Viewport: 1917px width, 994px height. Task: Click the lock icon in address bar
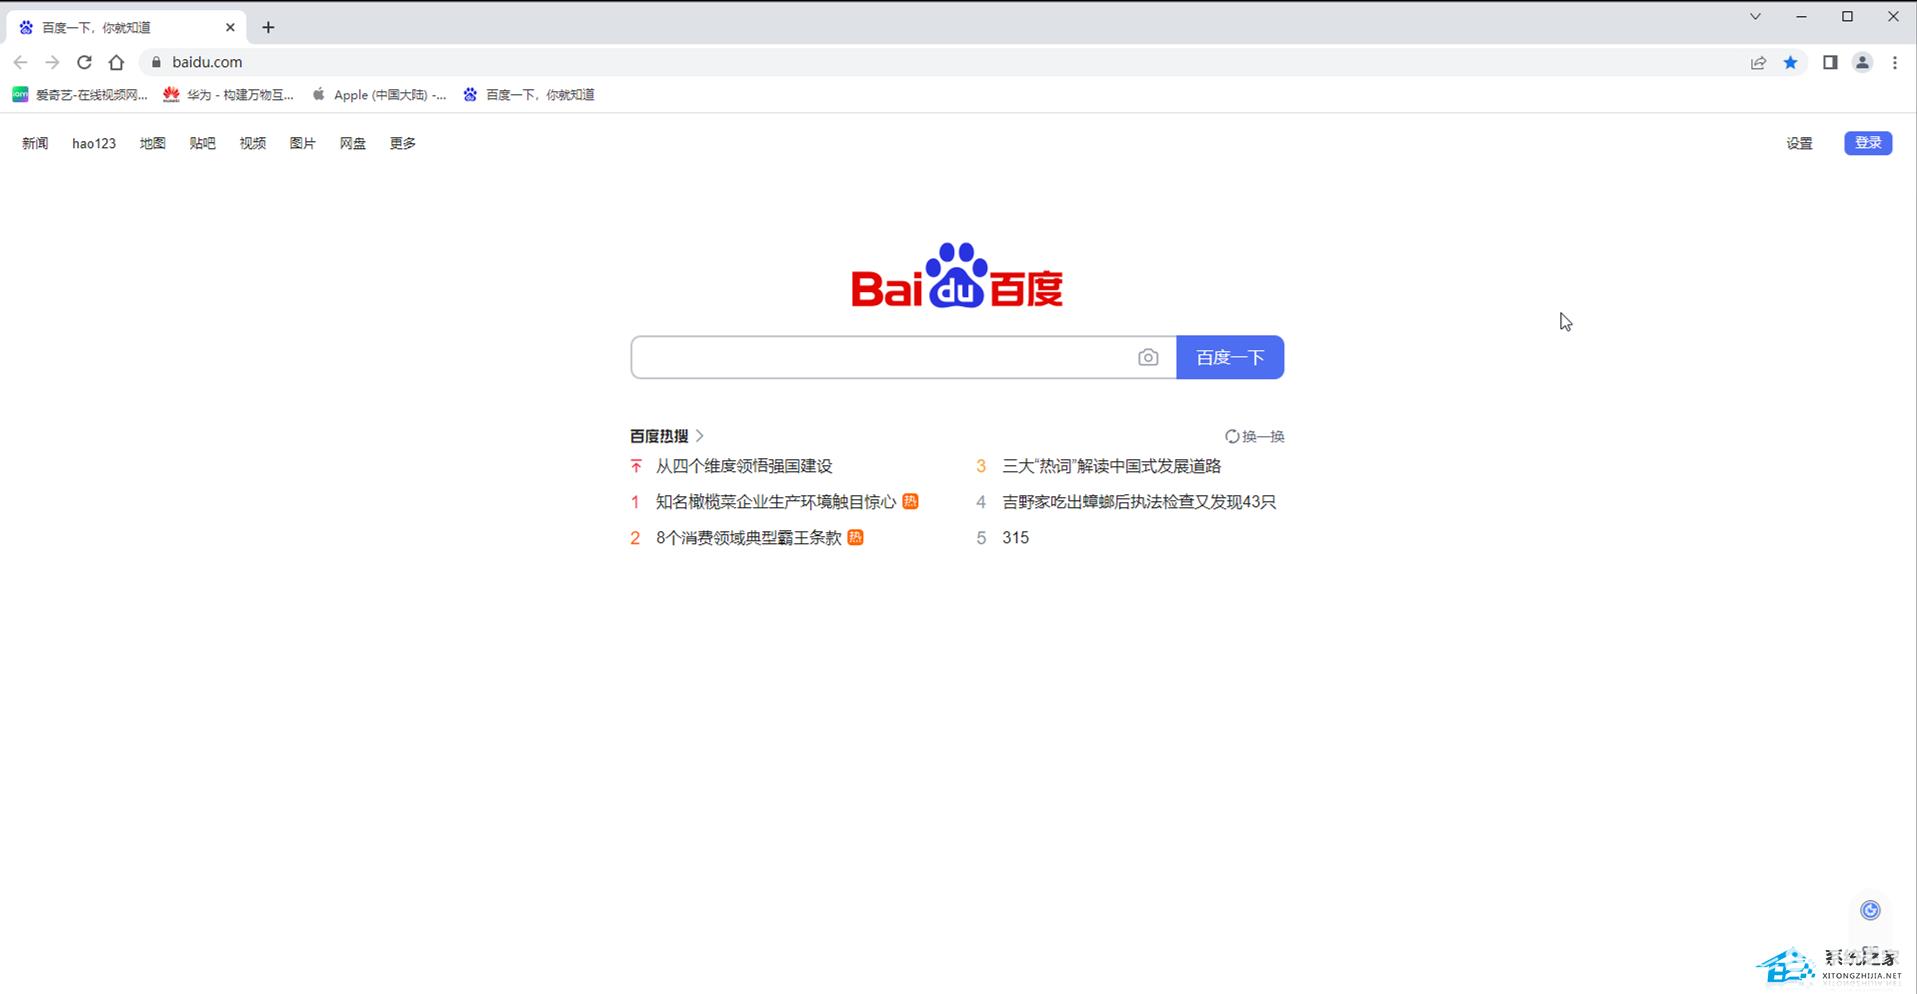pos(156,62)
